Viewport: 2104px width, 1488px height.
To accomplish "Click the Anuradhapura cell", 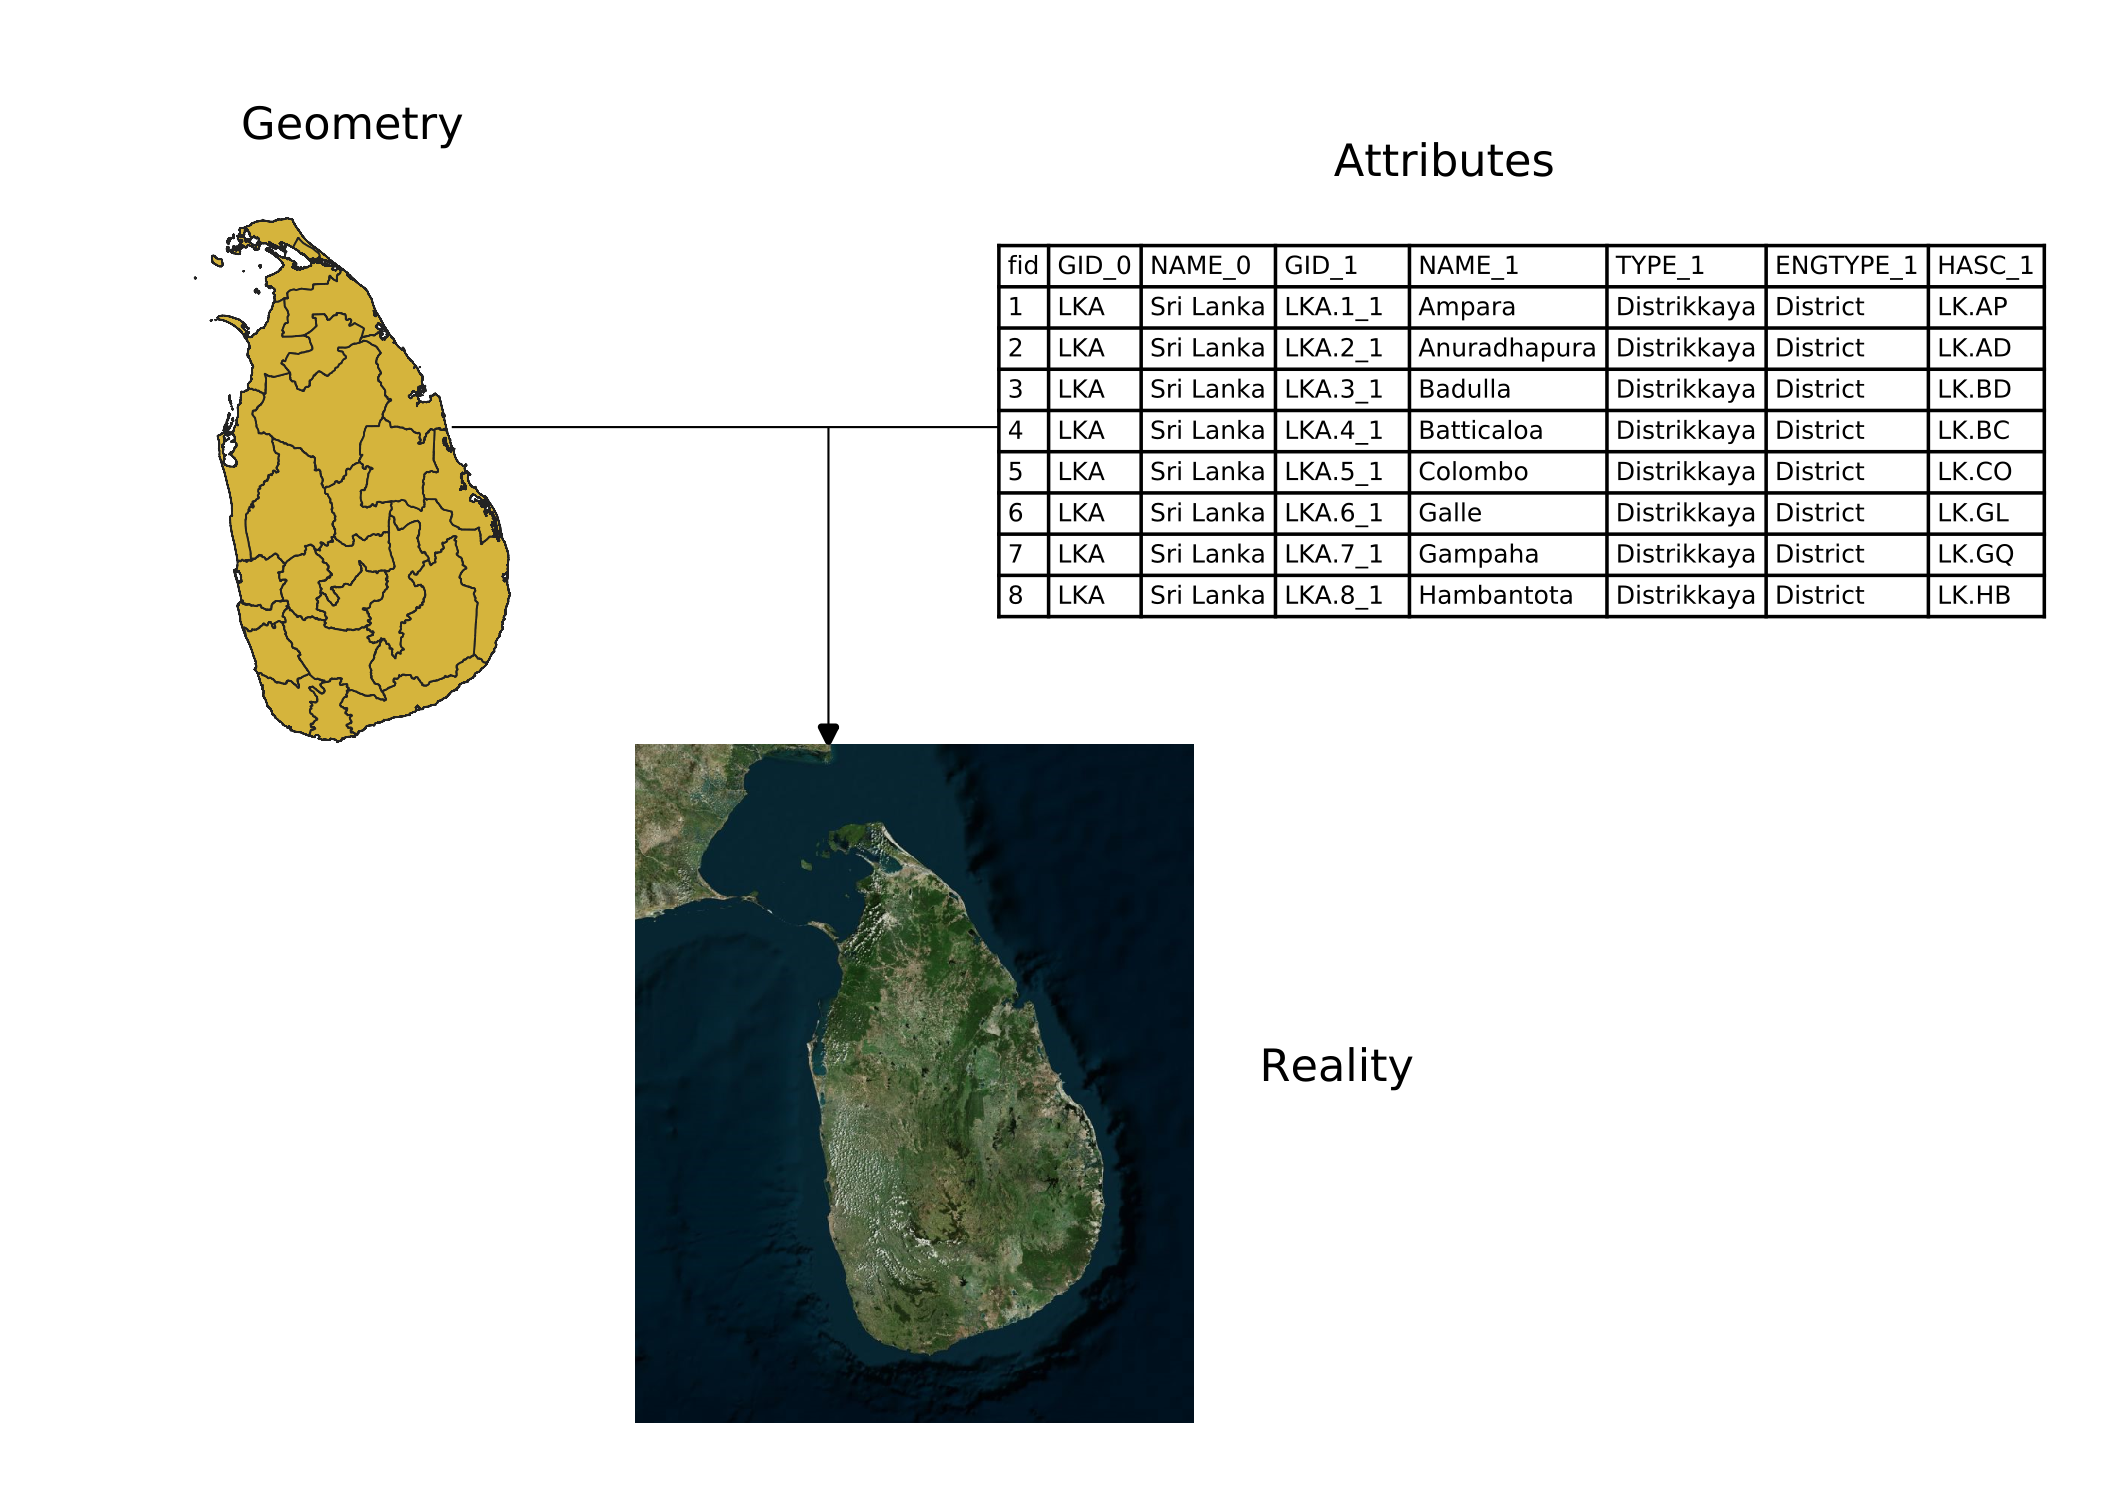I will 1508,348.
